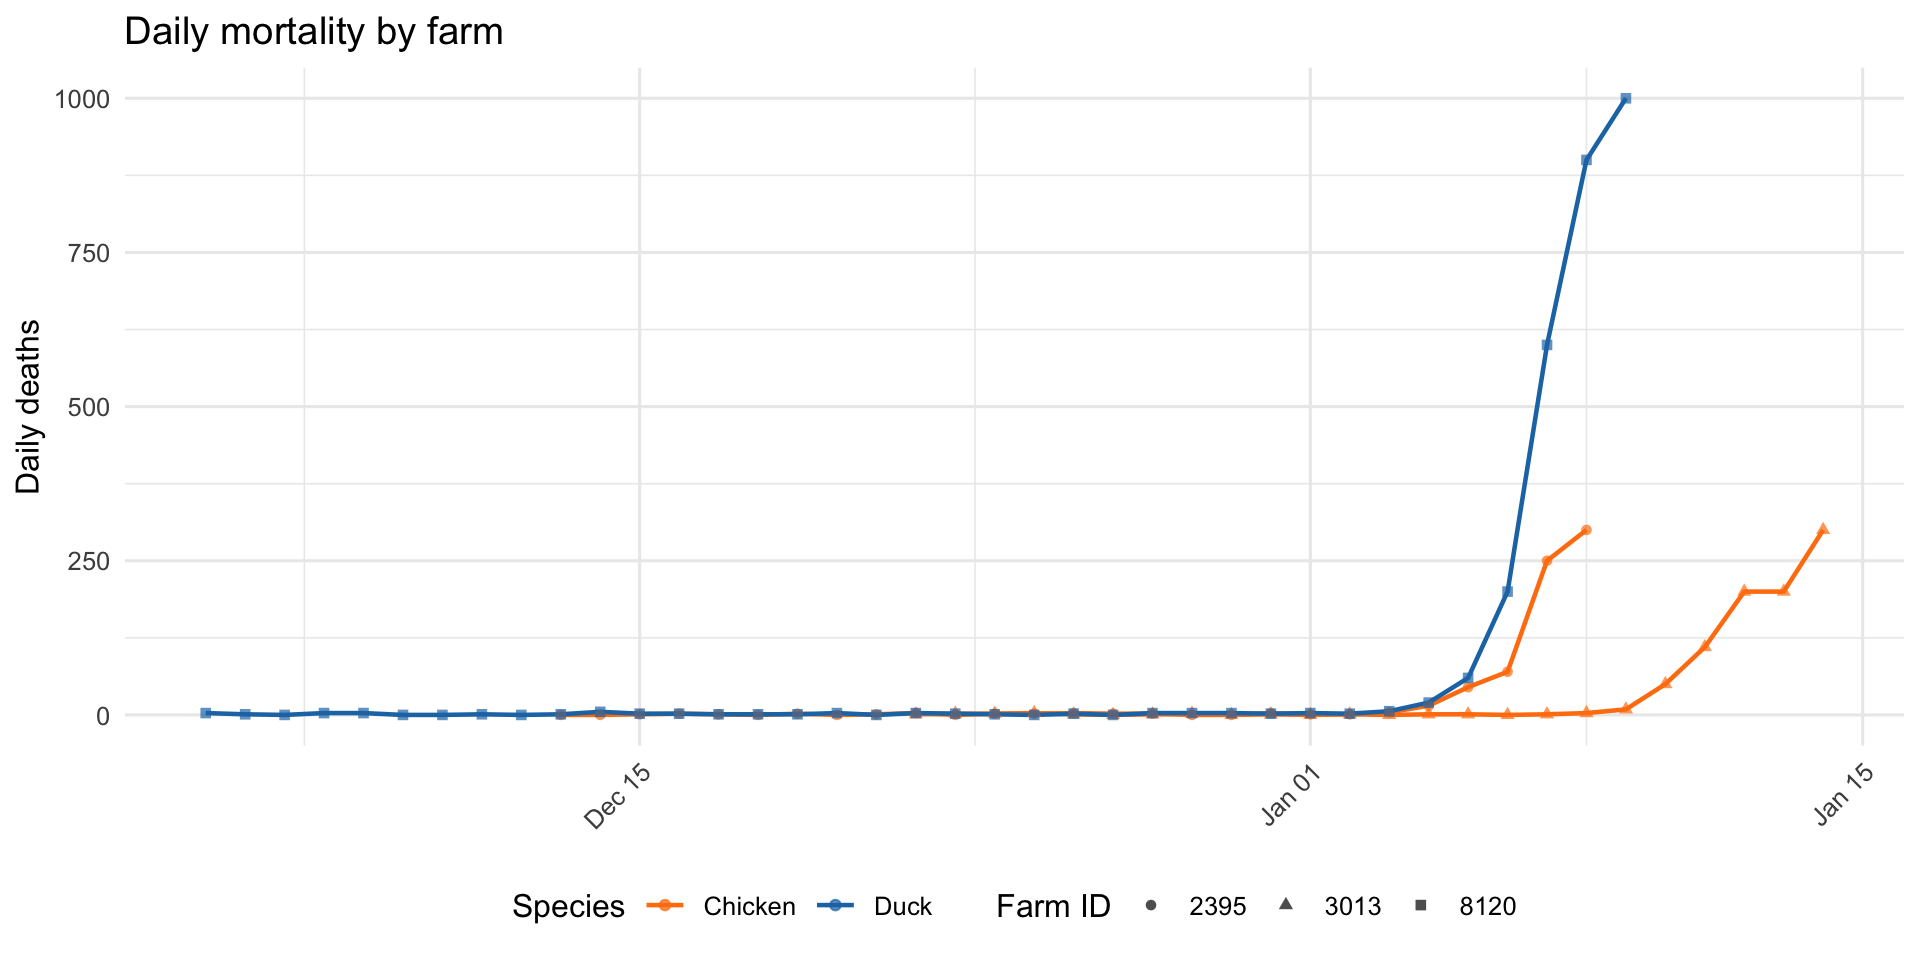
Task: Click the first blue square data point
Action: [x=205, y=713]
